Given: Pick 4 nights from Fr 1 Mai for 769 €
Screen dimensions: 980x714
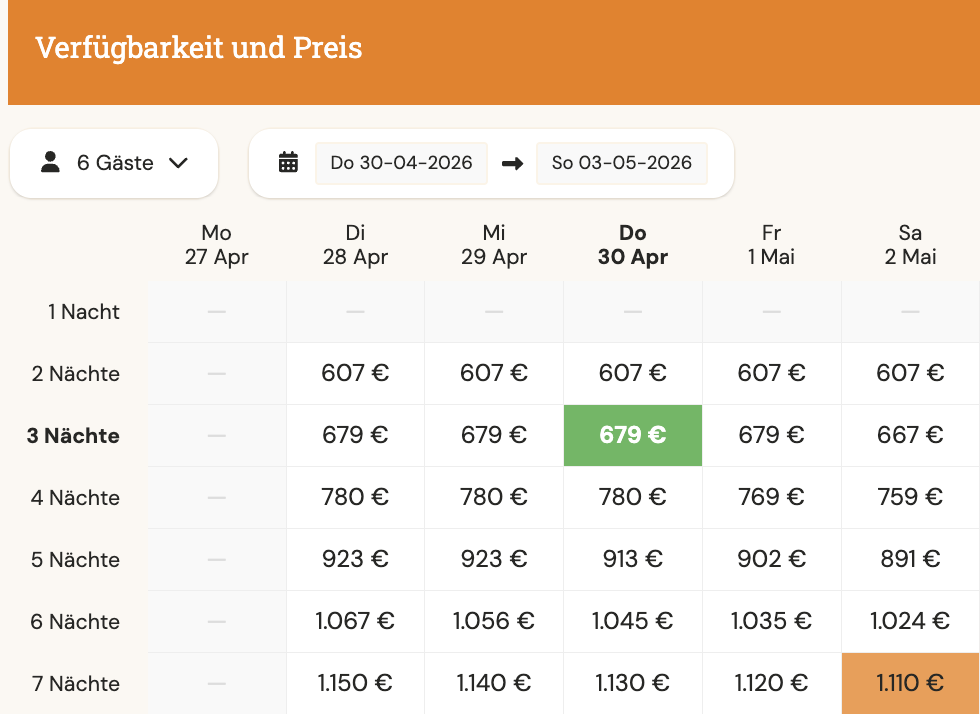Looking at the screenshot, I should (771, 497).
